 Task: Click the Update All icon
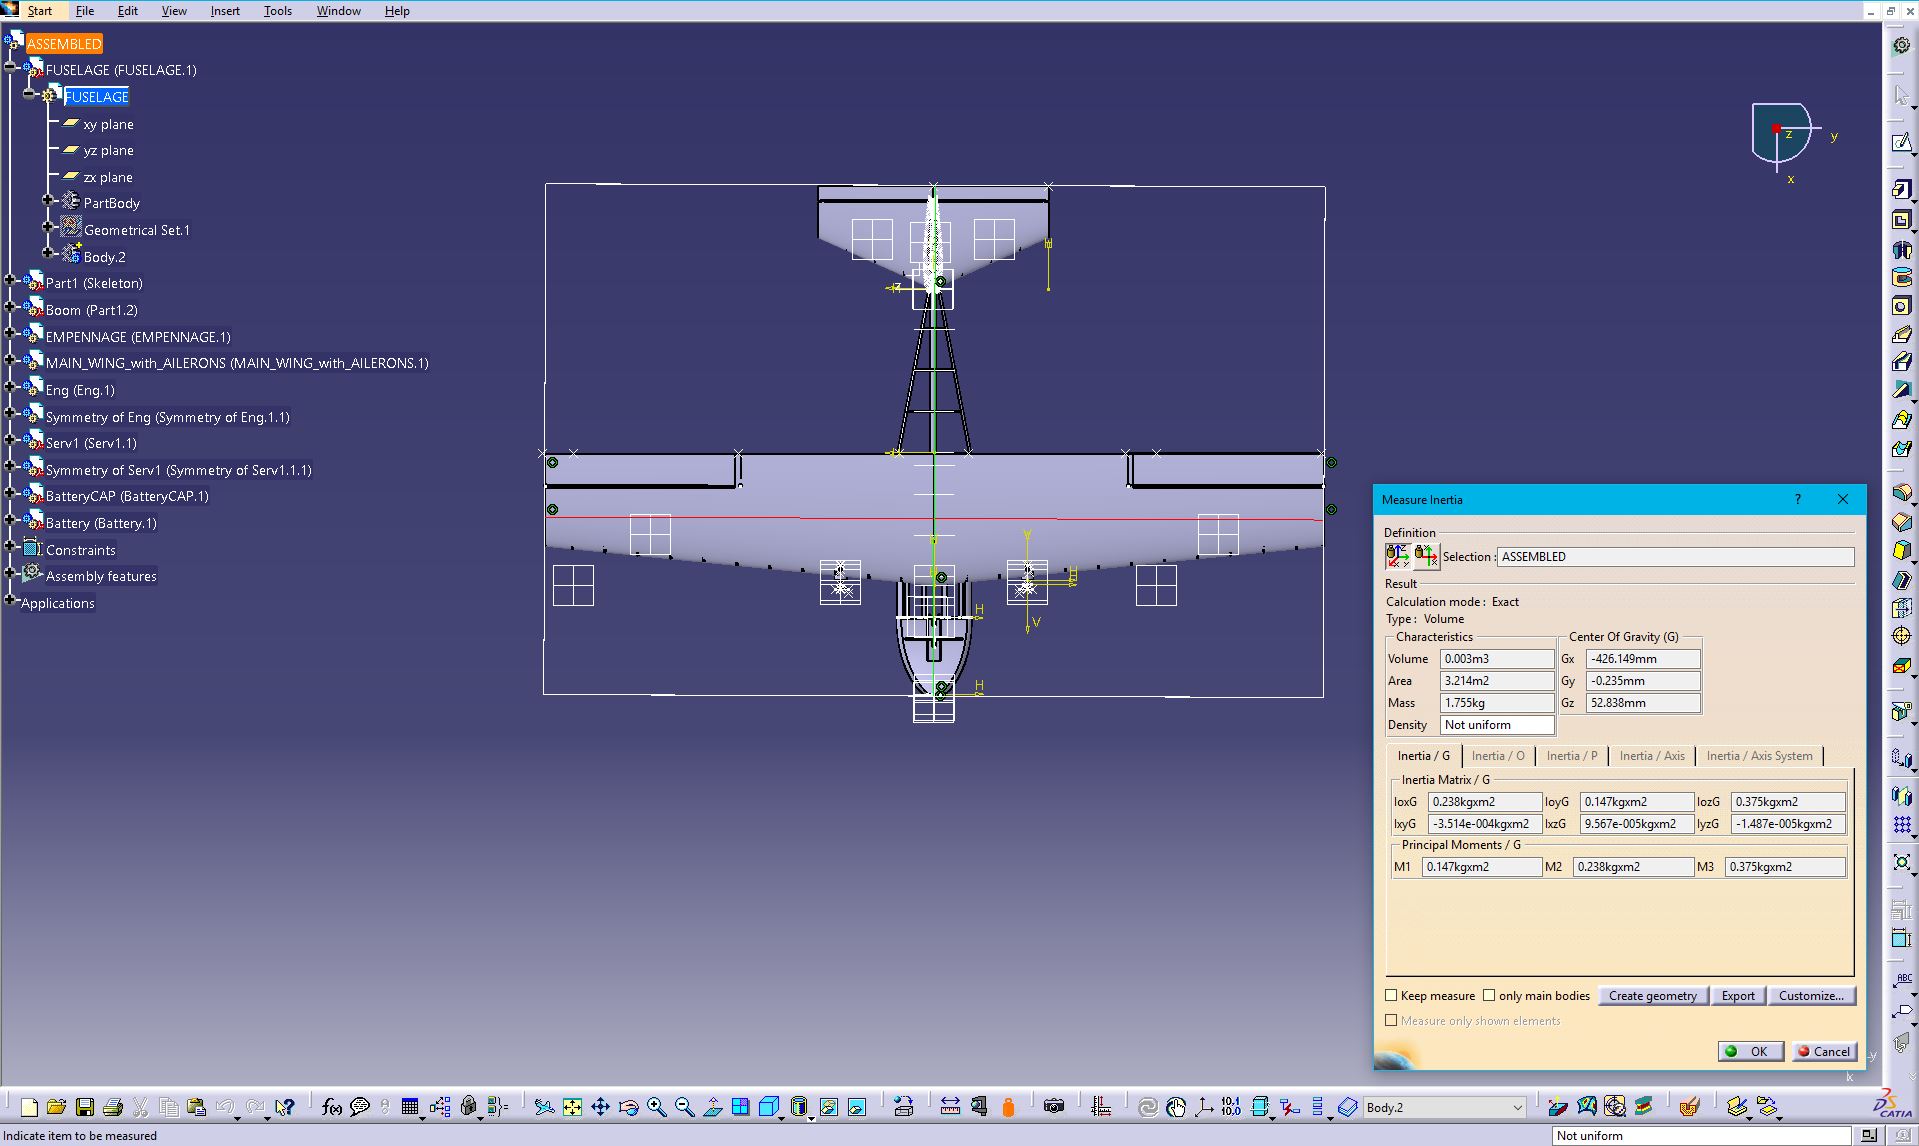tap(1148, 1106)
